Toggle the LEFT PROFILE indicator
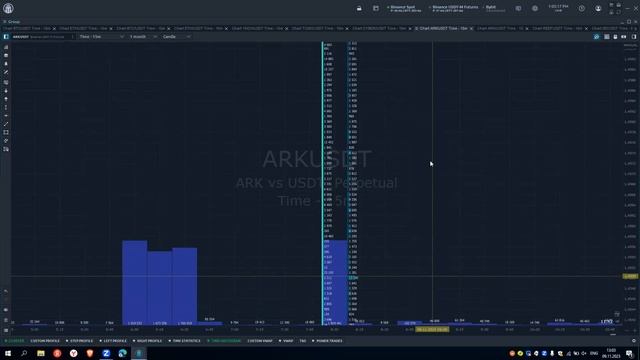The image size is (640, 360). point(113,341)
